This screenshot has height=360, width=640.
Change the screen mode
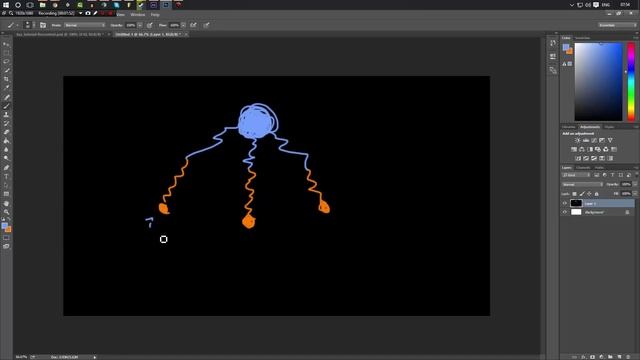[6, 247]
